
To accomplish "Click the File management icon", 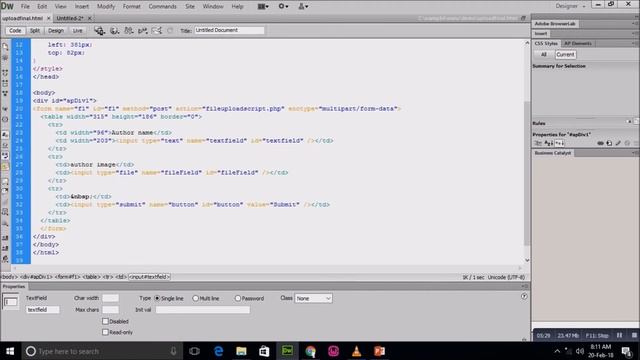I will point(129,31).
